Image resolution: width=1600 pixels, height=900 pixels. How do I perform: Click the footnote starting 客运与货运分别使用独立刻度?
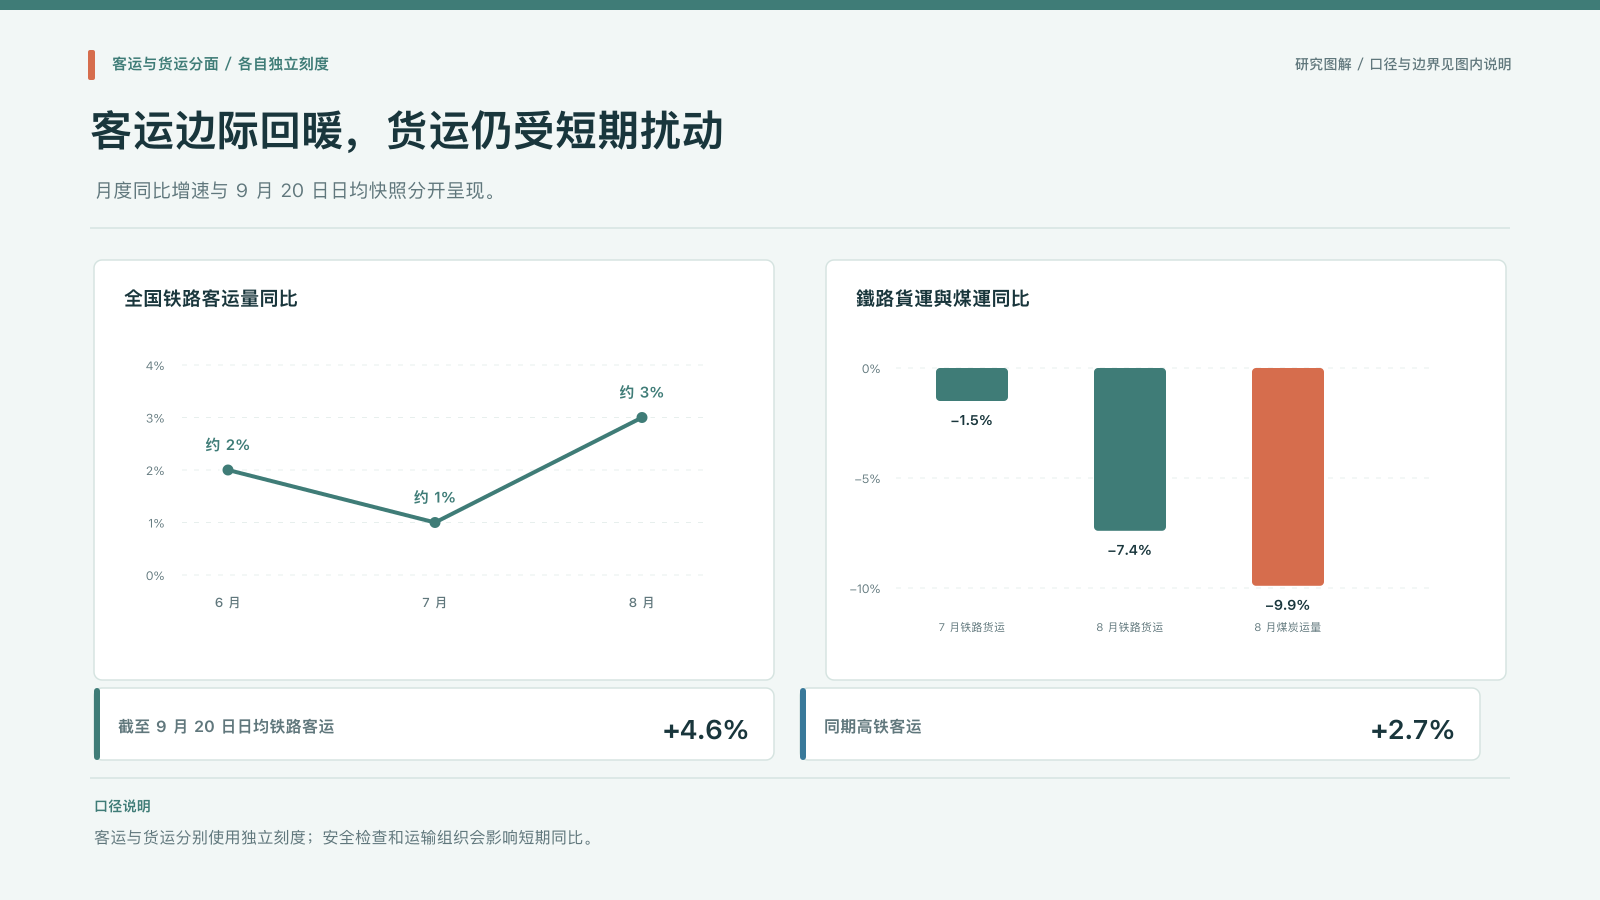[x=346, y=837]
